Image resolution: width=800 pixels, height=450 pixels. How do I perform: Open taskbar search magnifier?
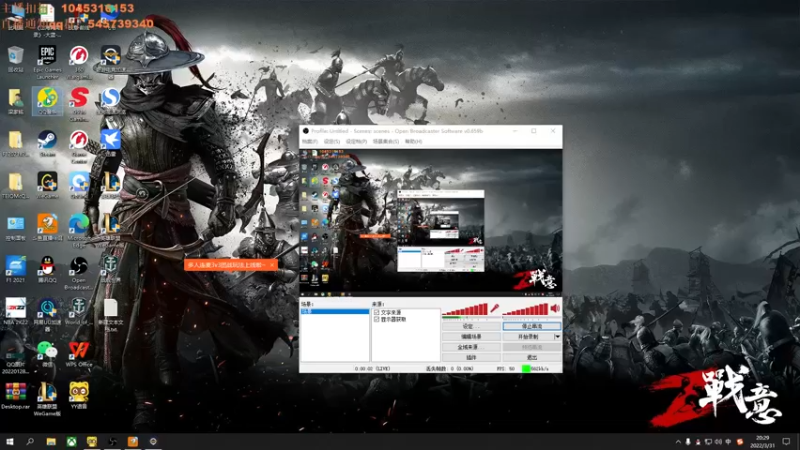30,441
